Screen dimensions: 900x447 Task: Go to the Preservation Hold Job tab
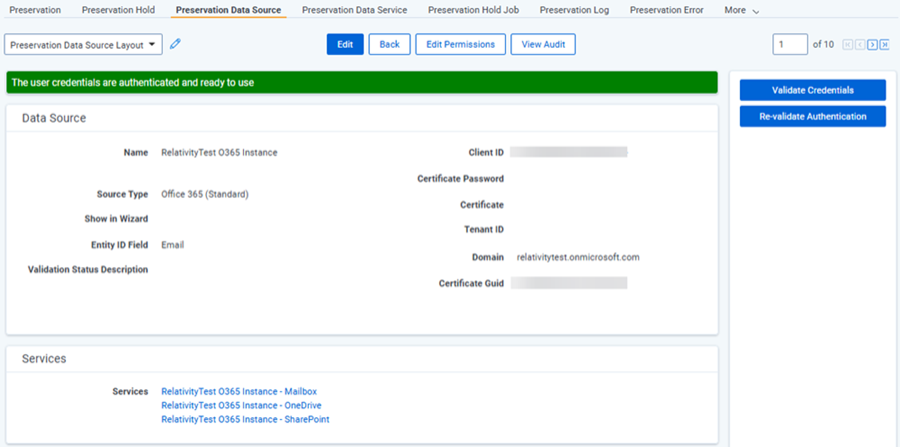pyautogui.click(x=474, y=10)
